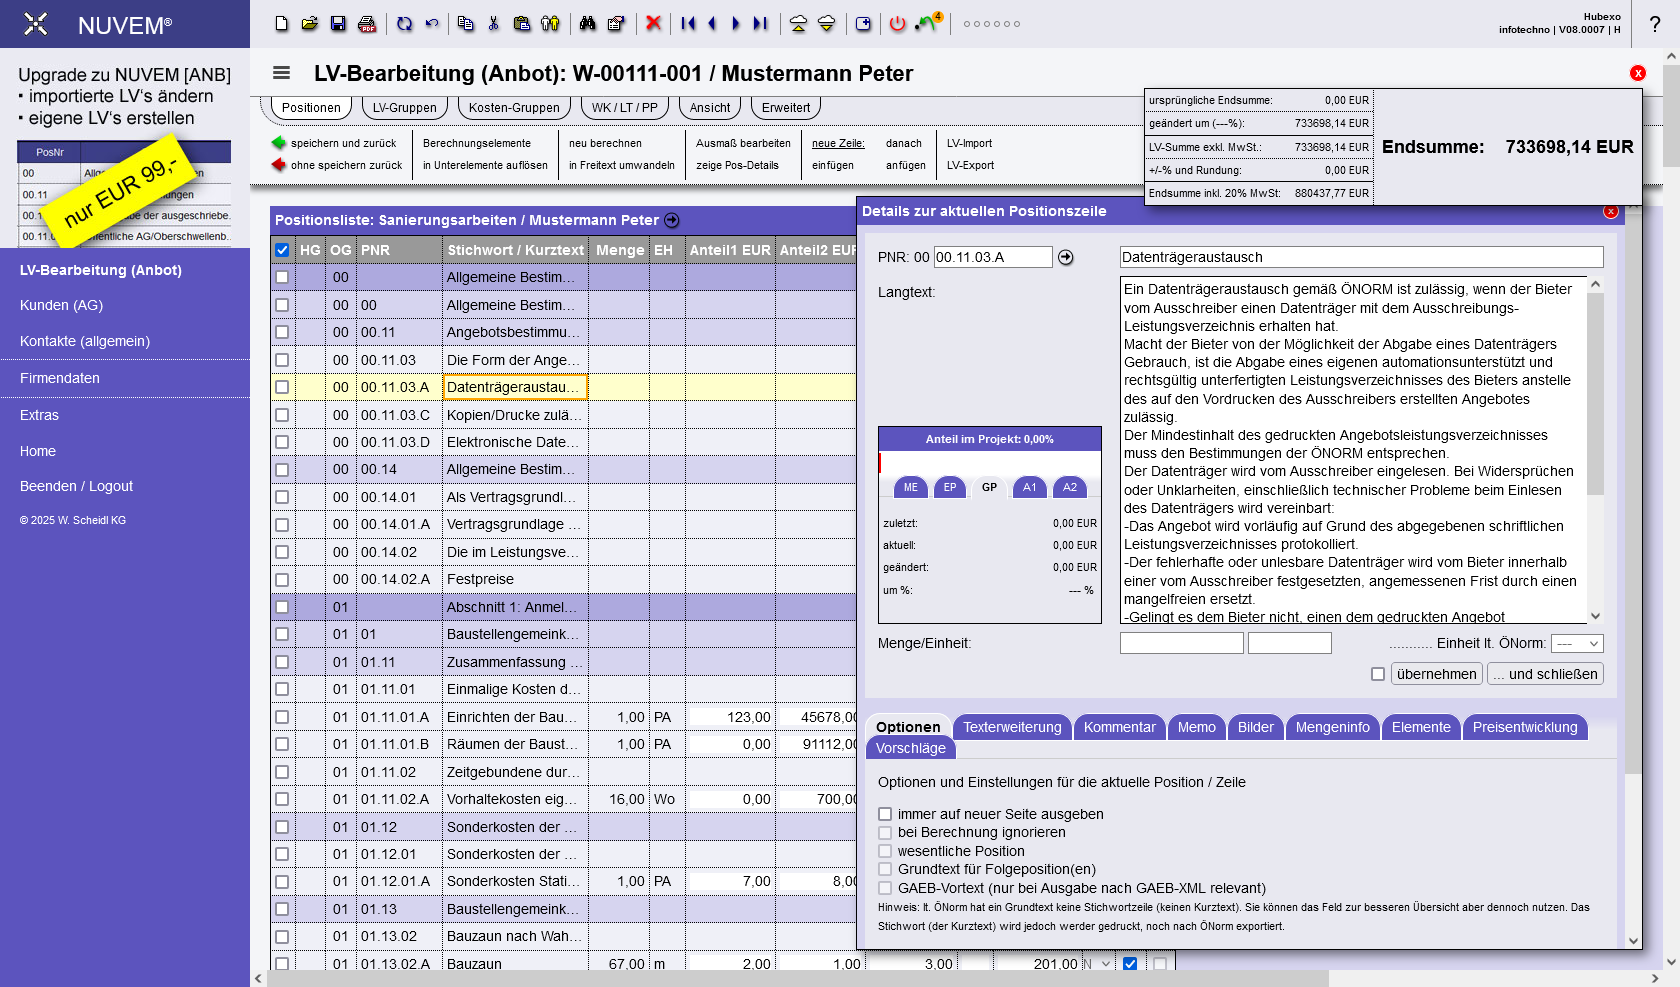Click the PNR input field
The image size is (1680, 987).
point(993,257)
